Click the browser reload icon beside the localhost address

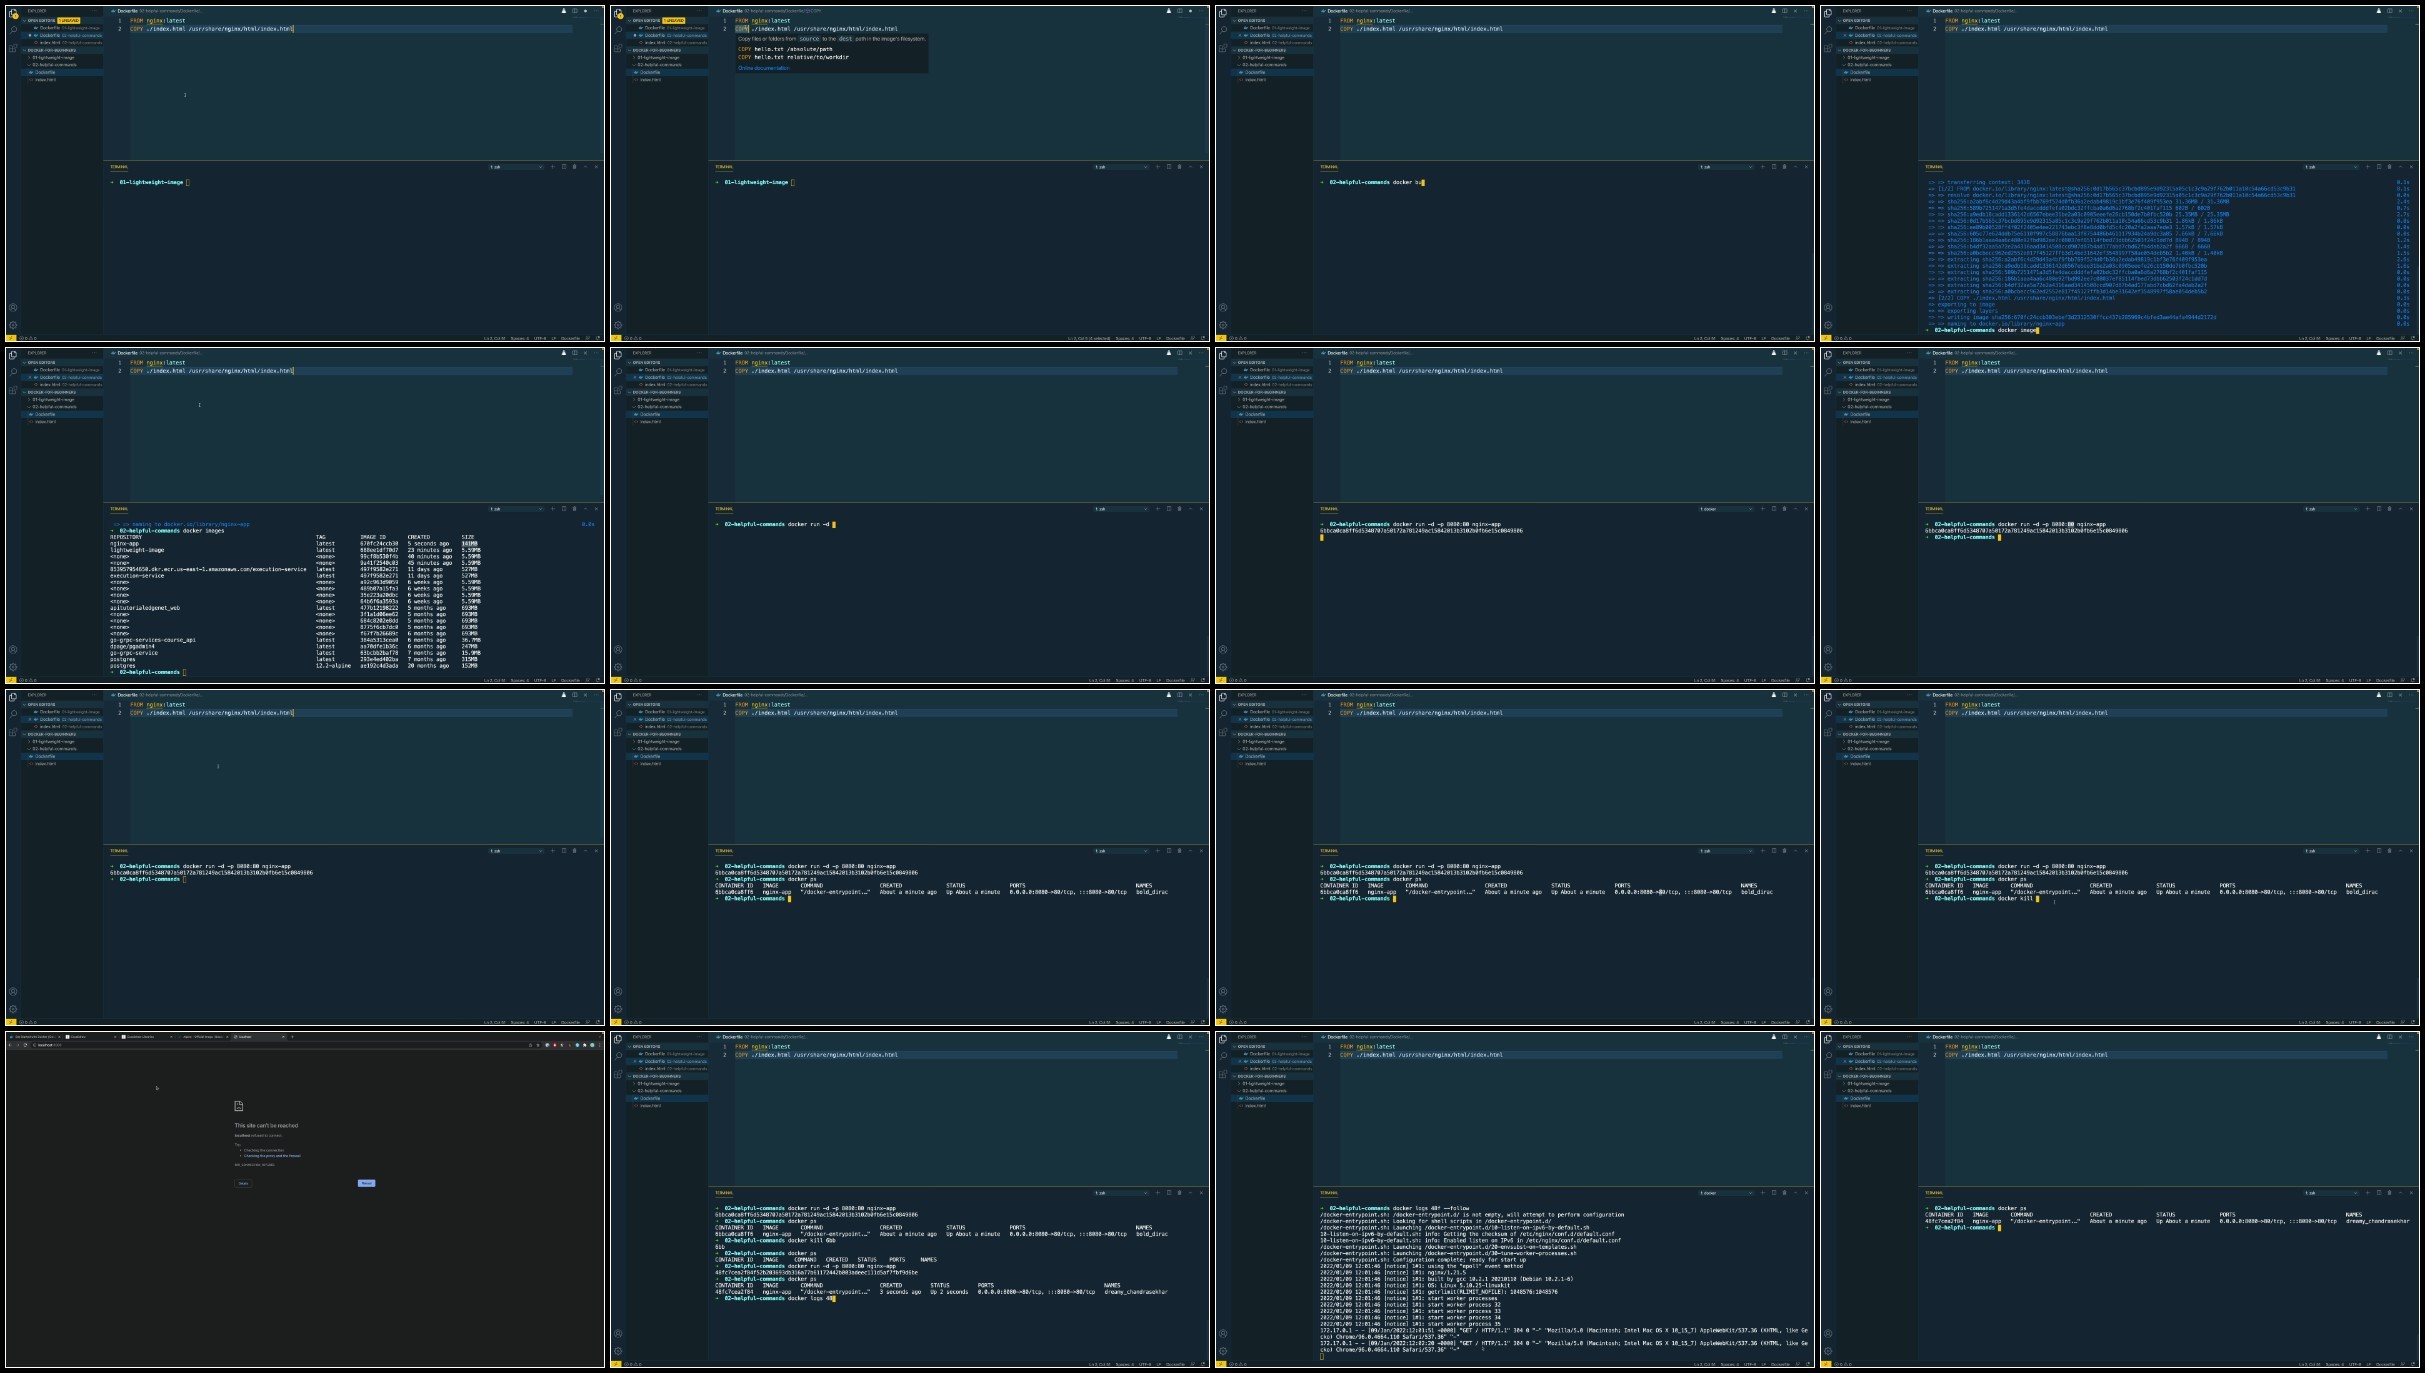click(x=25, y=1045)
